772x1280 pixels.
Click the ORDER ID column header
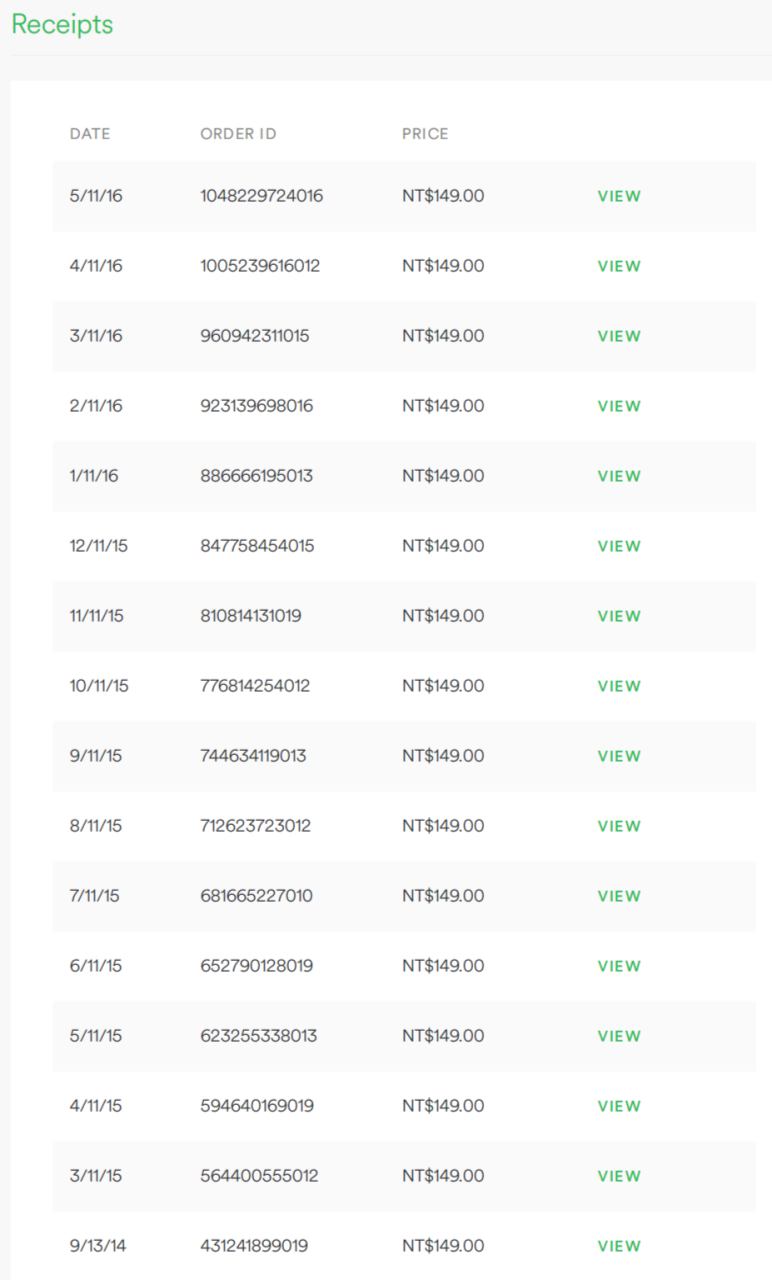coord(238,134)
